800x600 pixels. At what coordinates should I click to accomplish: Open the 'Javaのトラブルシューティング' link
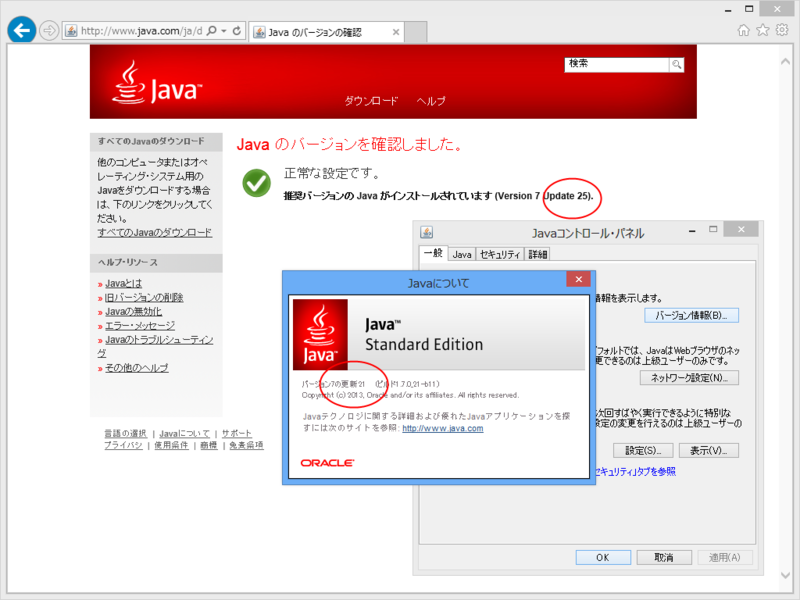[x=159, y=340]
